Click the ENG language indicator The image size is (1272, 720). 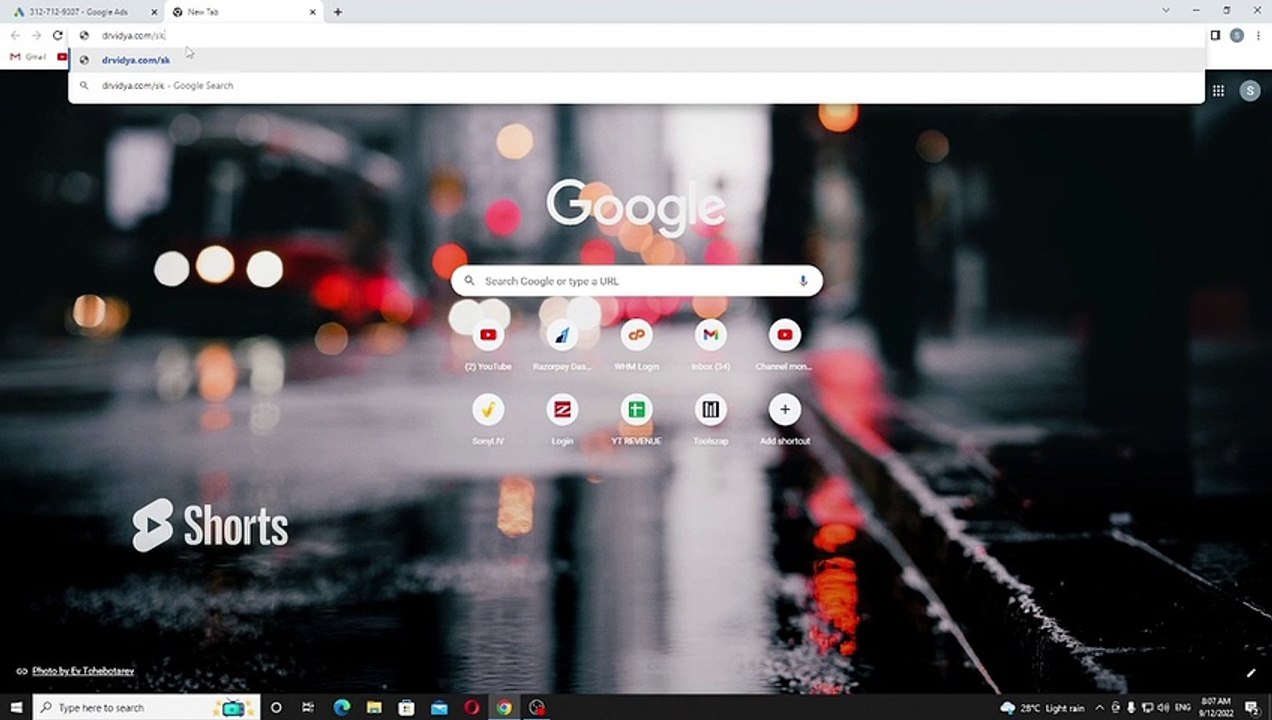[1182, 707]
